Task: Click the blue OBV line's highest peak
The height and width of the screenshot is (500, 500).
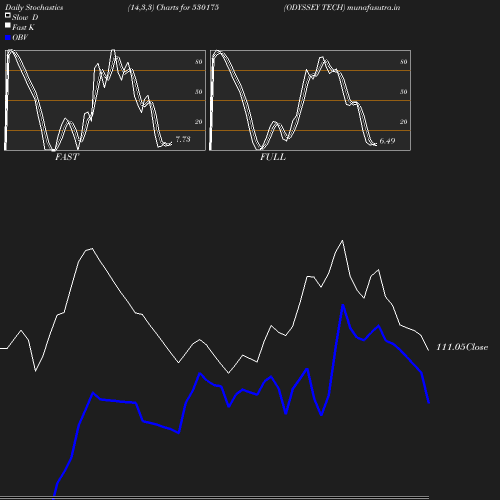Action: pyautogui.click(x=343, y=305)
